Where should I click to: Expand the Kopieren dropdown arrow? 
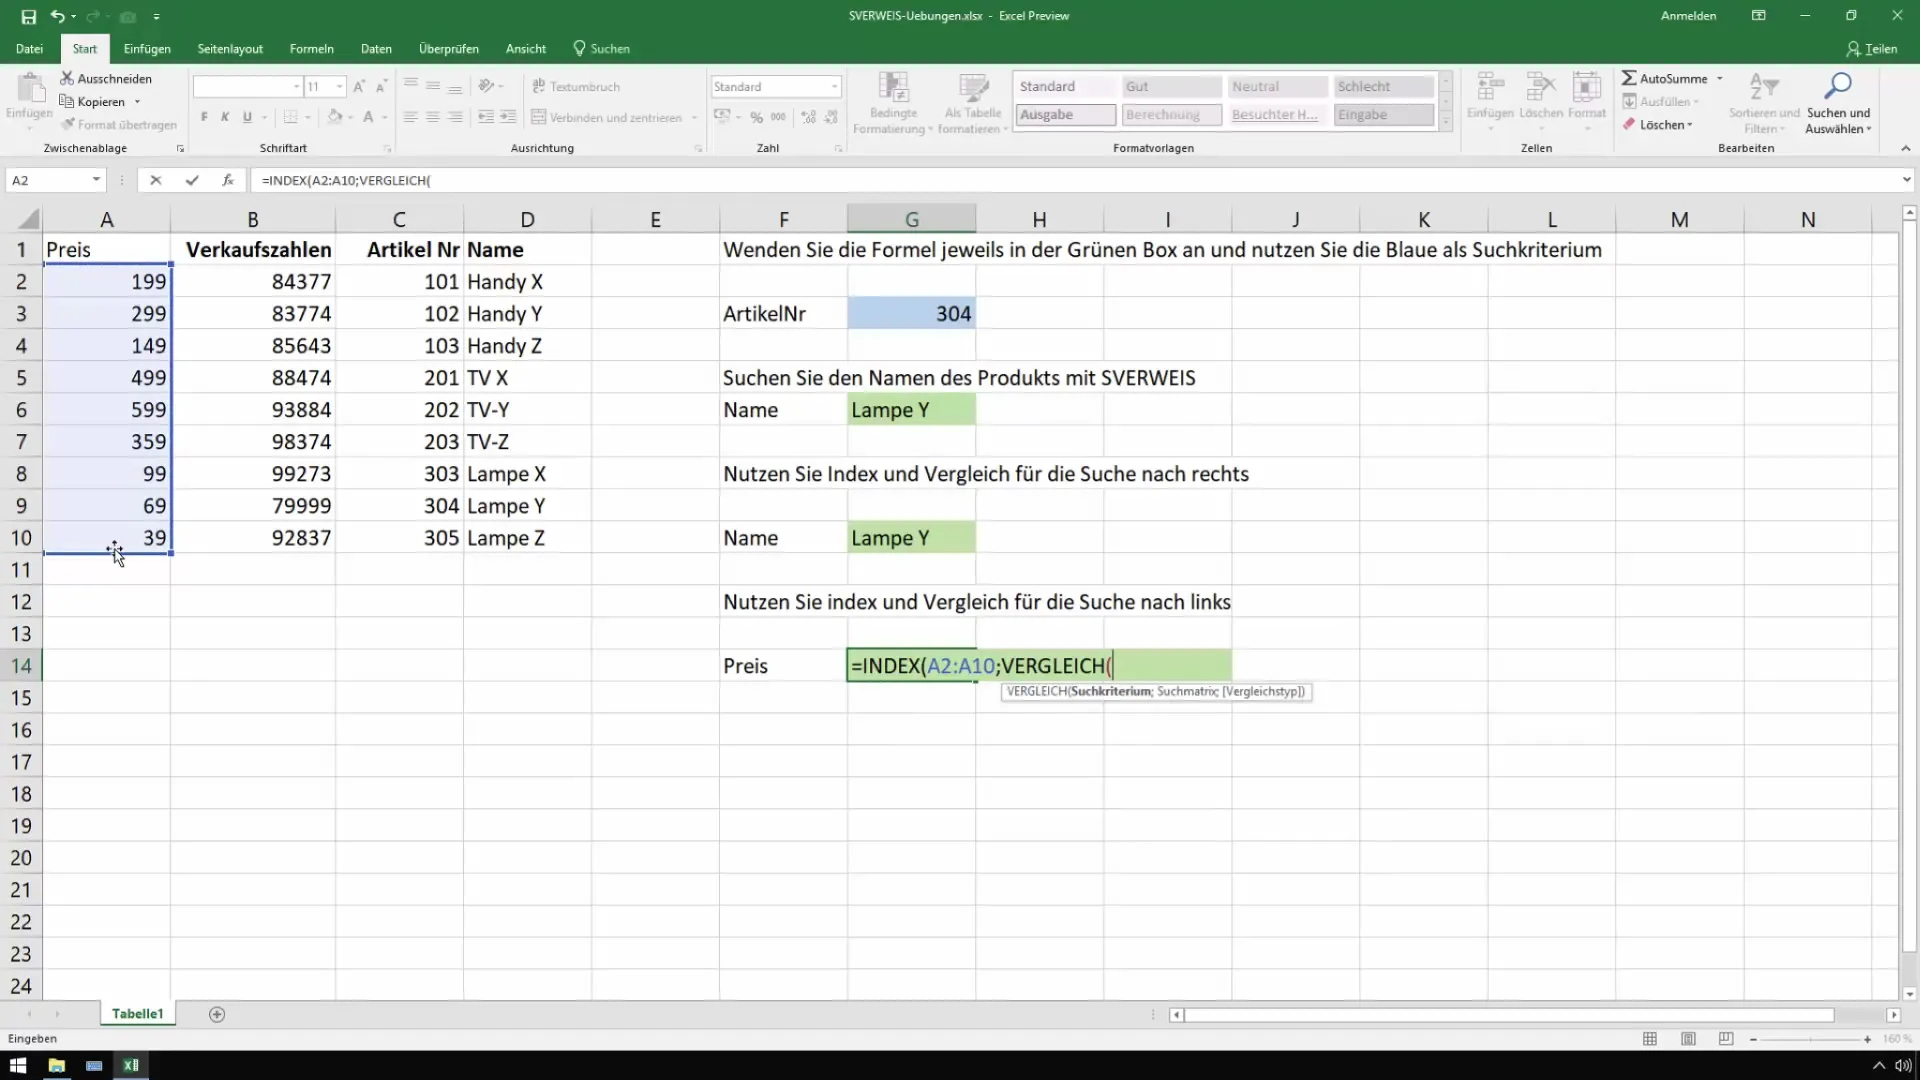click(x=137, y=102)
